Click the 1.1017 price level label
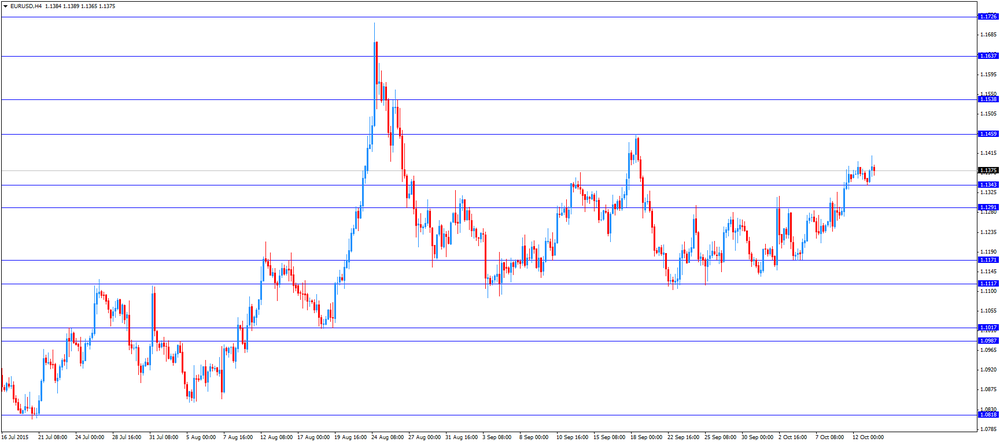The width and height of the screenshot is (1000, 442). point(987,327)
